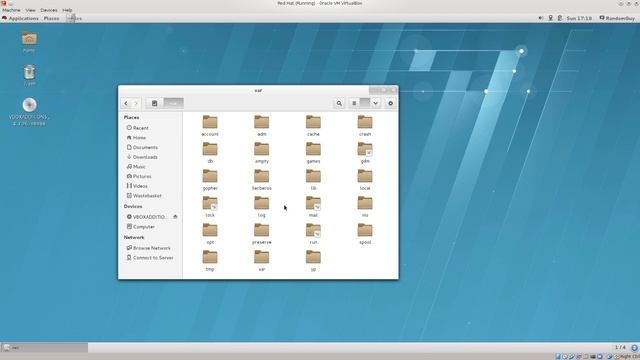Select the cache folder

(x=313, y=126)
